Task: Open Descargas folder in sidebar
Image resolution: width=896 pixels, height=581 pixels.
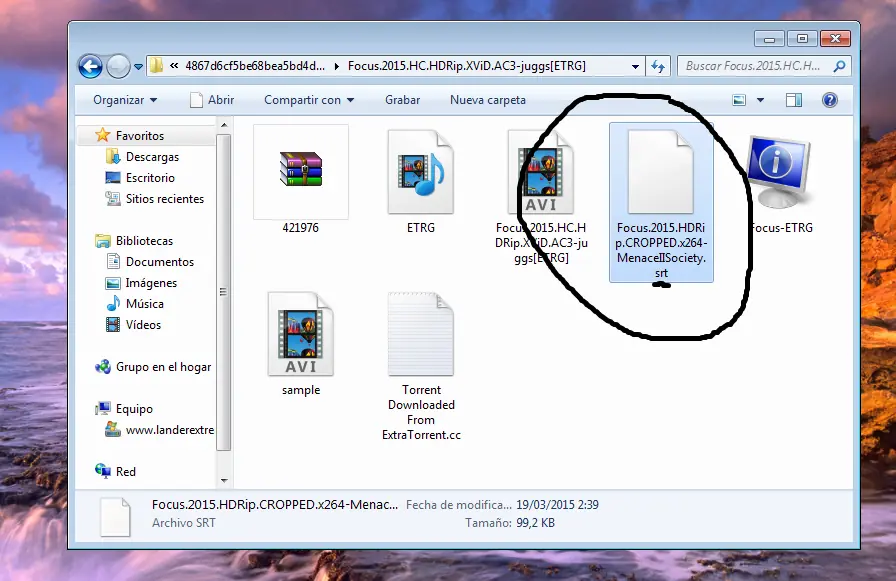Action: tap(152, 157)
